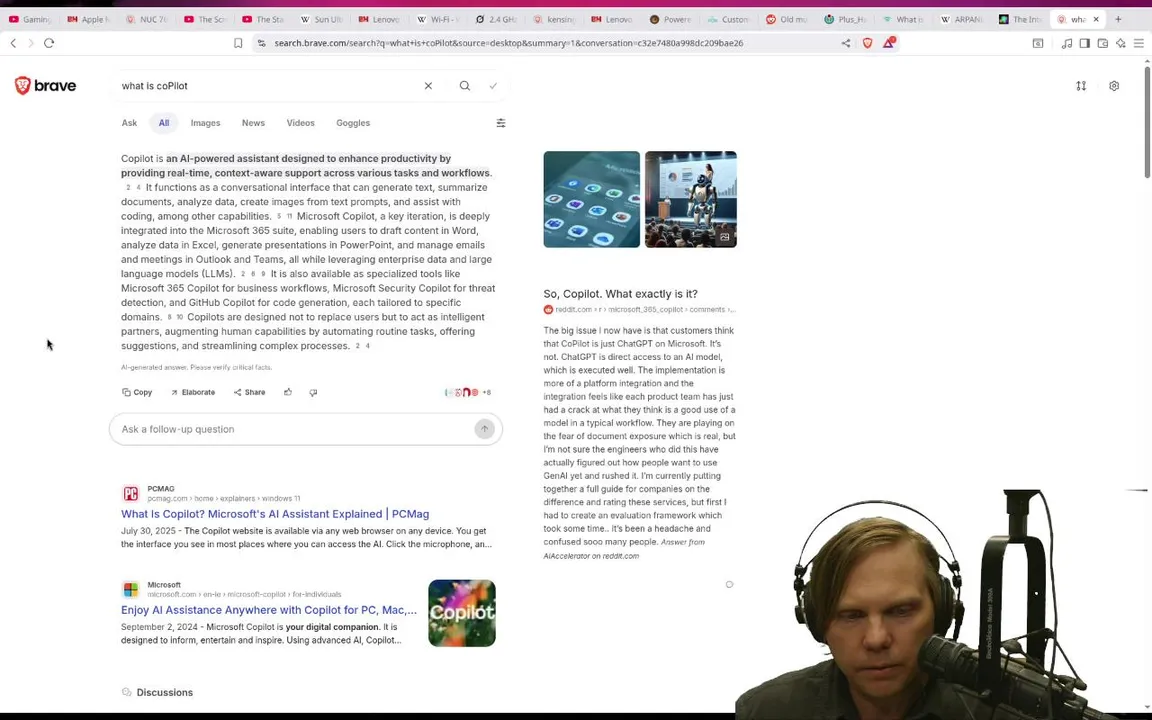Open the search filter sliders icon
This screenshot has height=720, width=1152.
coord(501,123)
